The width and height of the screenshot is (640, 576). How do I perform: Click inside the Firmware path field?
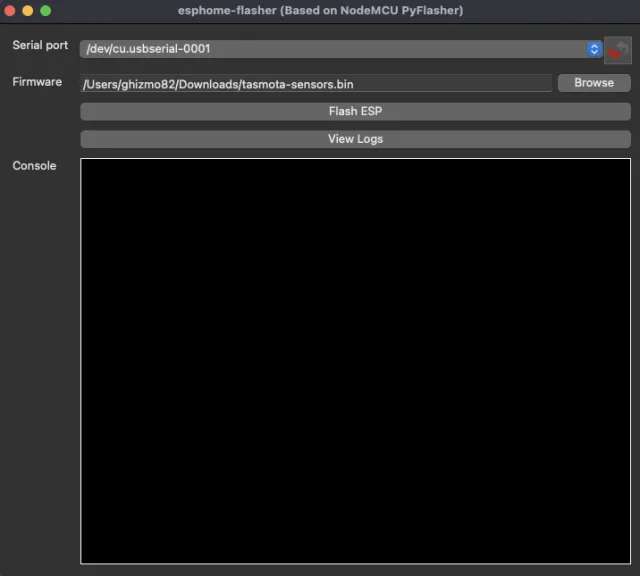(x=450, y=84)
